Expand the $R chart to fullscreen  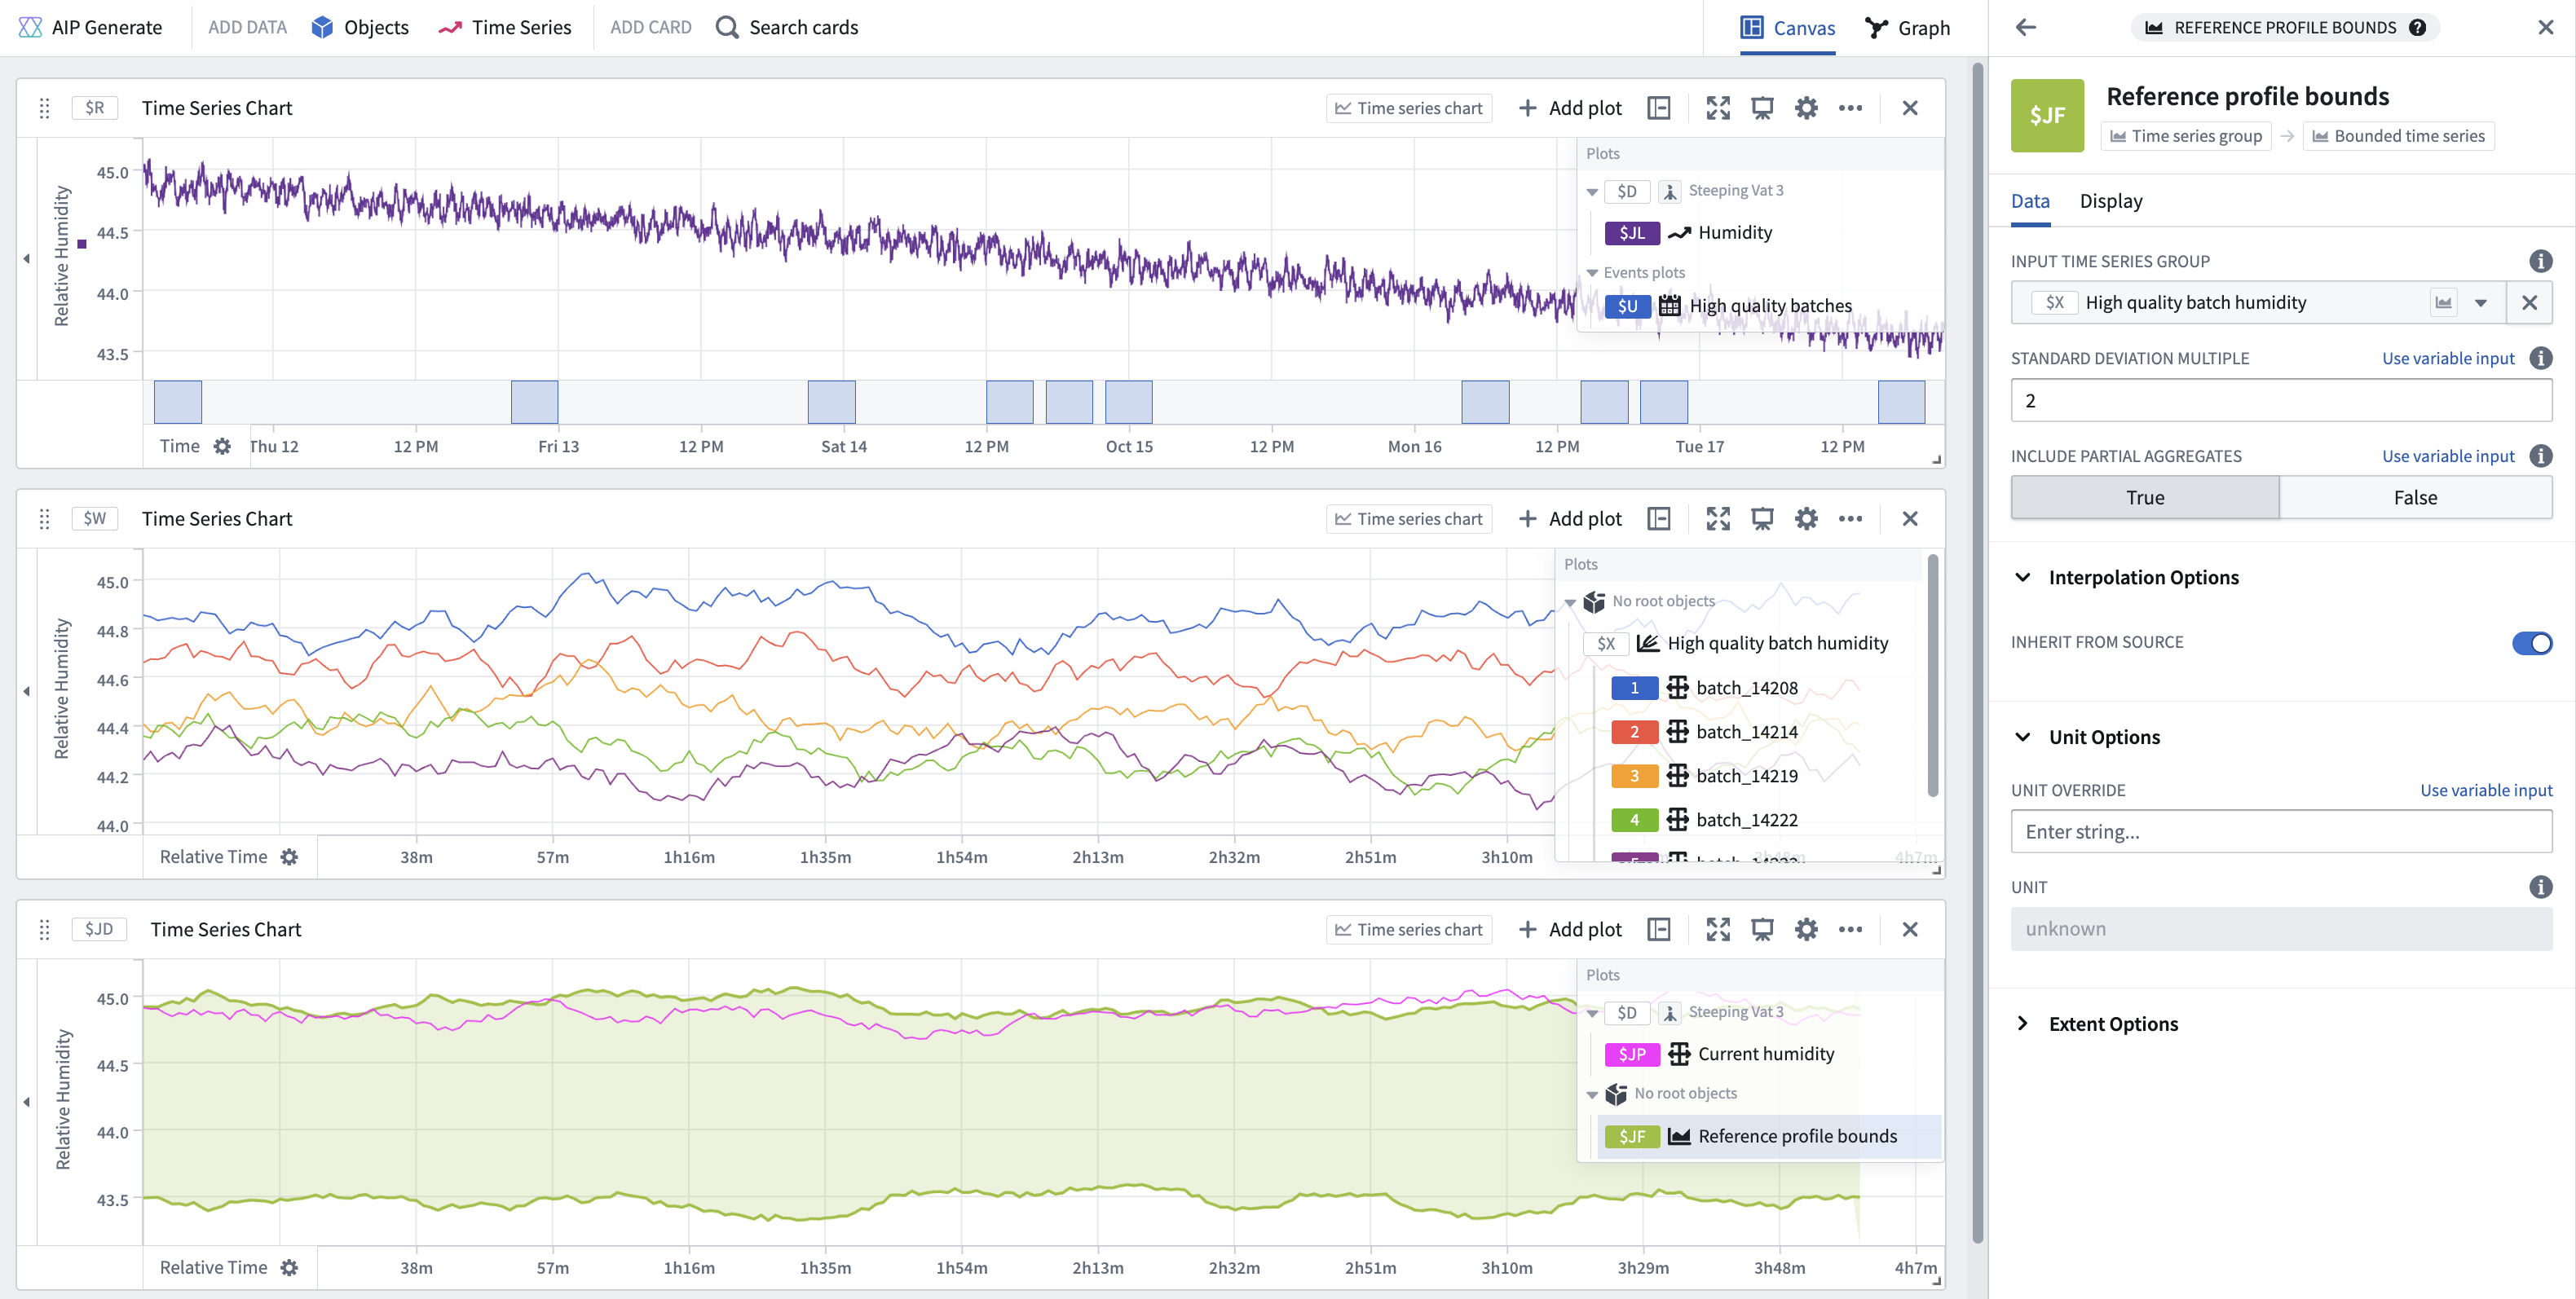coord(1717,108)
